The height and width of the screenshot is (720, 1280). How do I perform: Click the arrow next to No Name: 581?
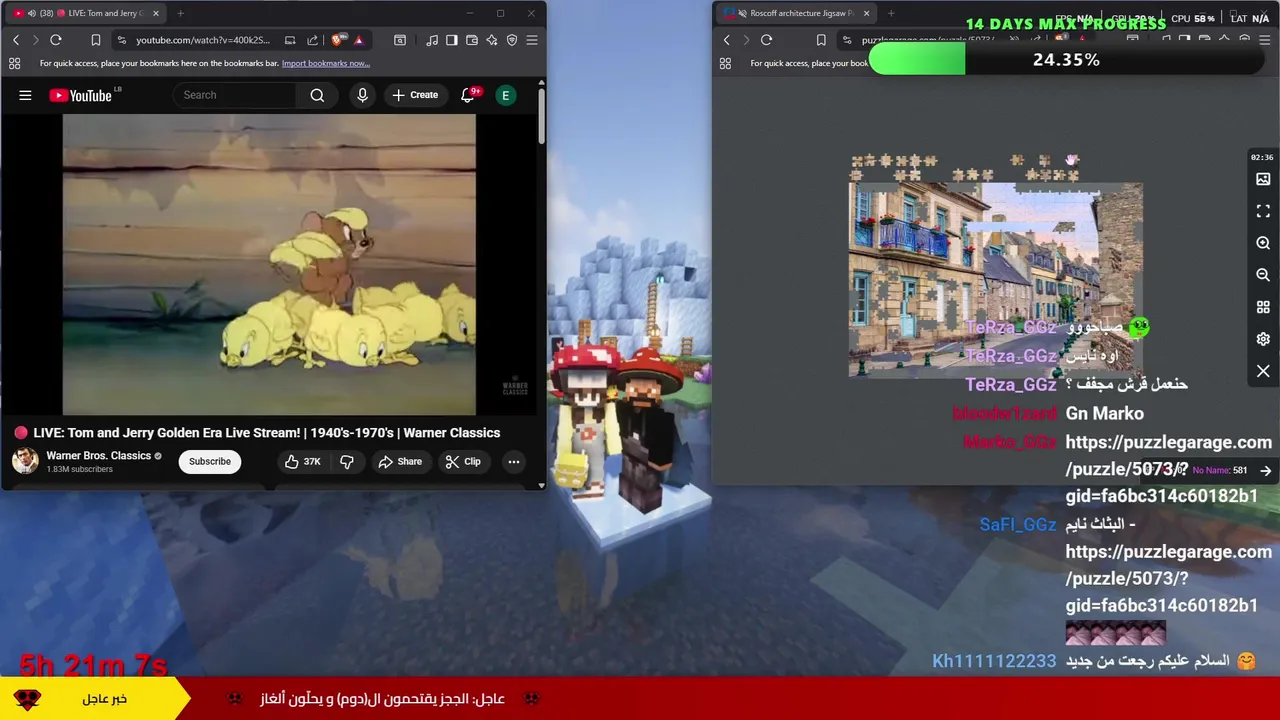tap(1265, 470)
